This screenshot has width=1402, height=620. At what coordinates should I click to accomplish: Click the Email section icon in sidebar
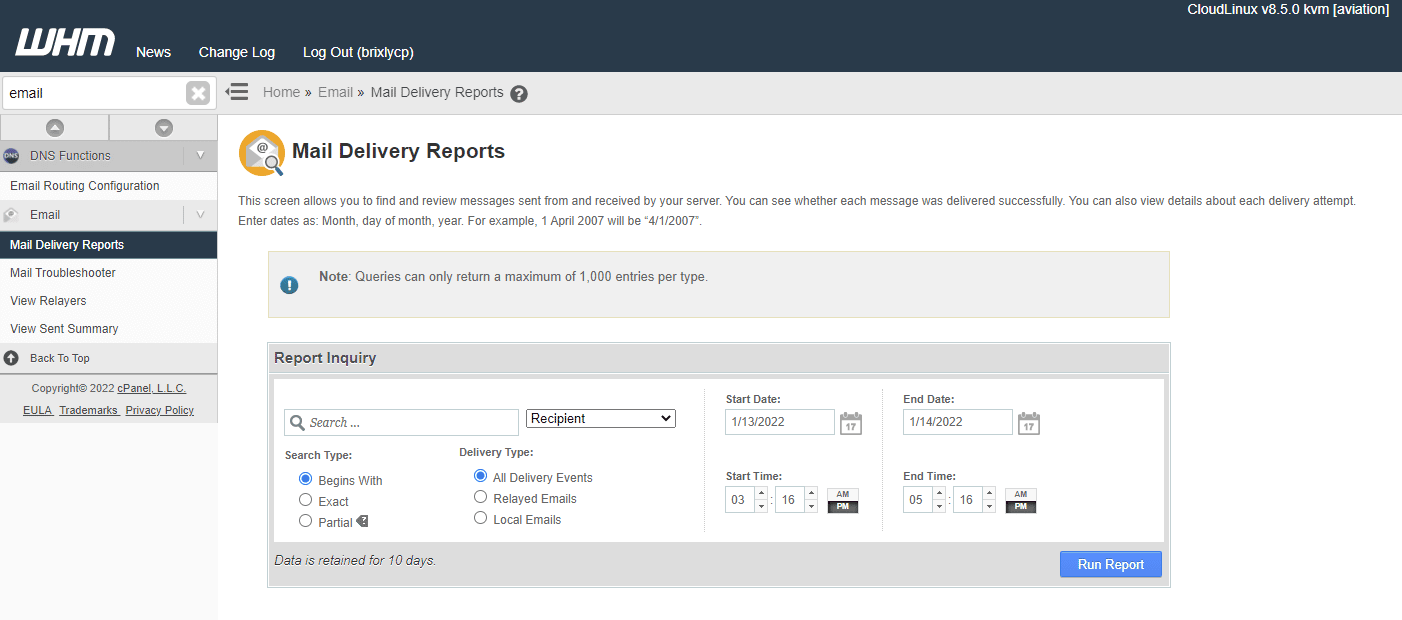pos(11,215)
